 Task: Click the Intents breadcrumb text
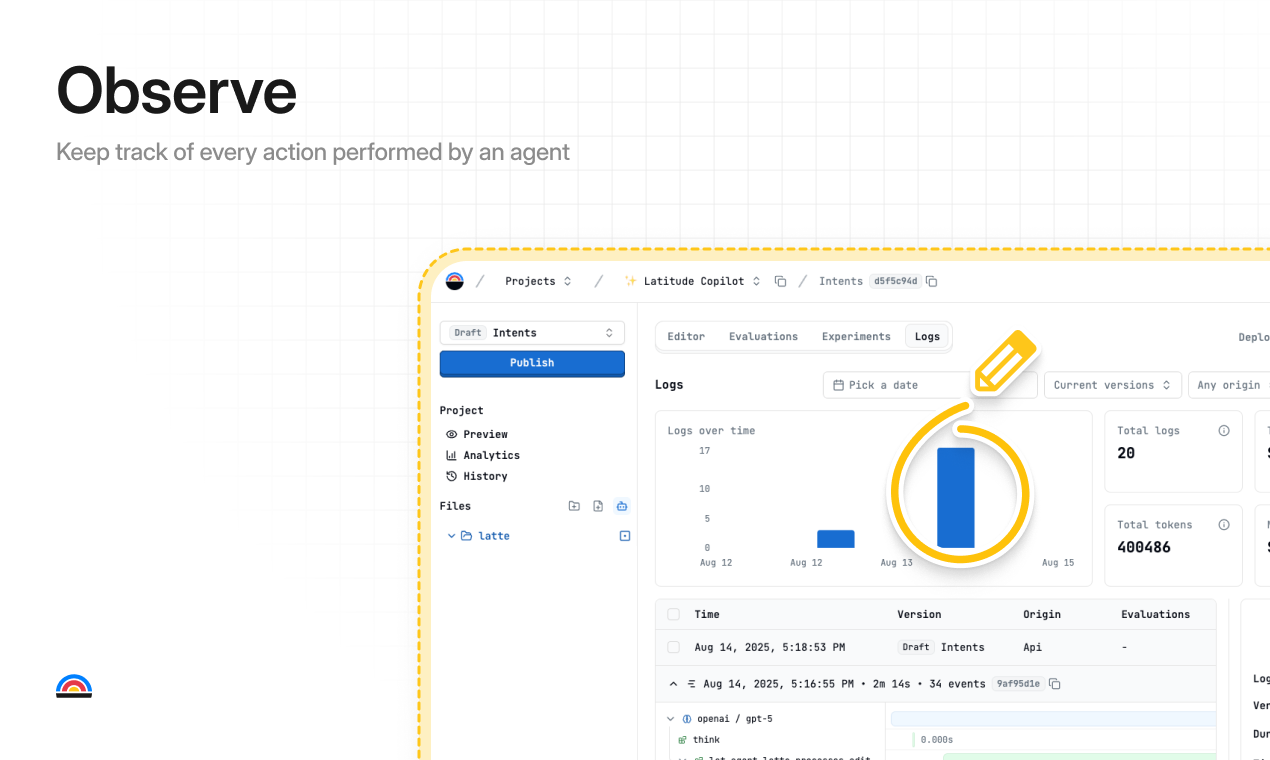(x=841, y=281)
